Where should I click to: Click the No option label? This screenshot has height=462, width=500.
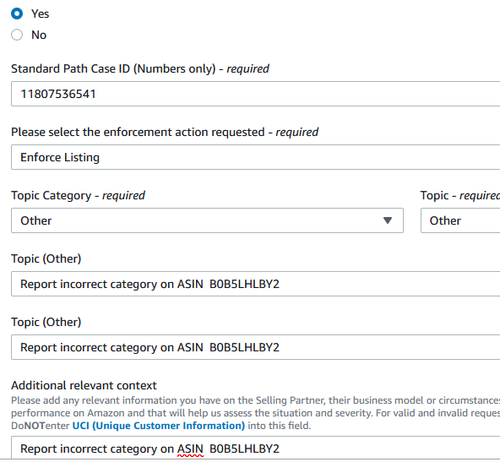39,35
